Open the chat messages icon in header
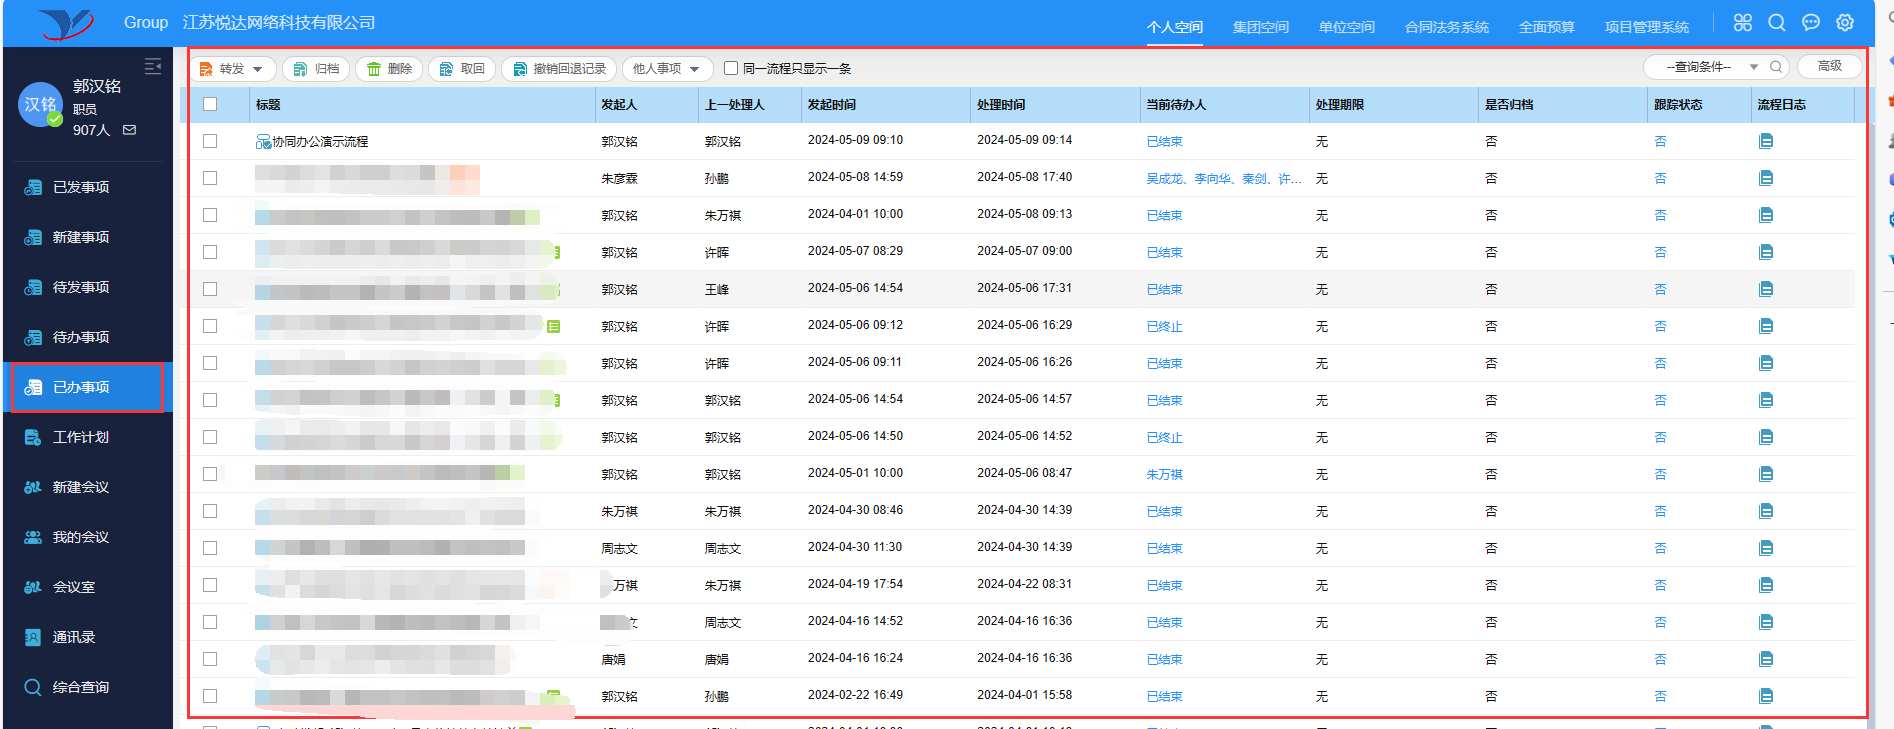1894x729 pixels. pyautogui.click(x=1810, y=23)
